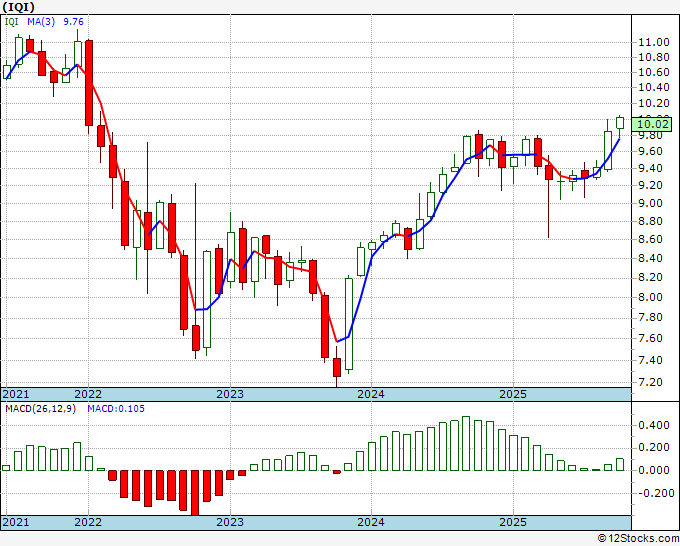Click the 9.80 price axis label
Screen dimensions: 680x546
point(650,135)
